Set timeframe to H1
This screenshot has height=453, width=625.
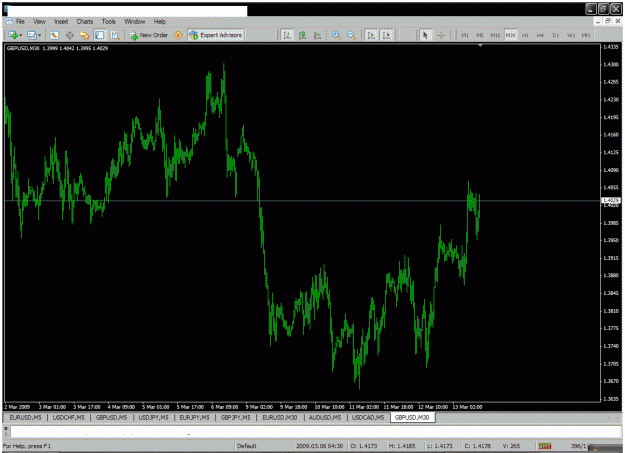(525, 35)
